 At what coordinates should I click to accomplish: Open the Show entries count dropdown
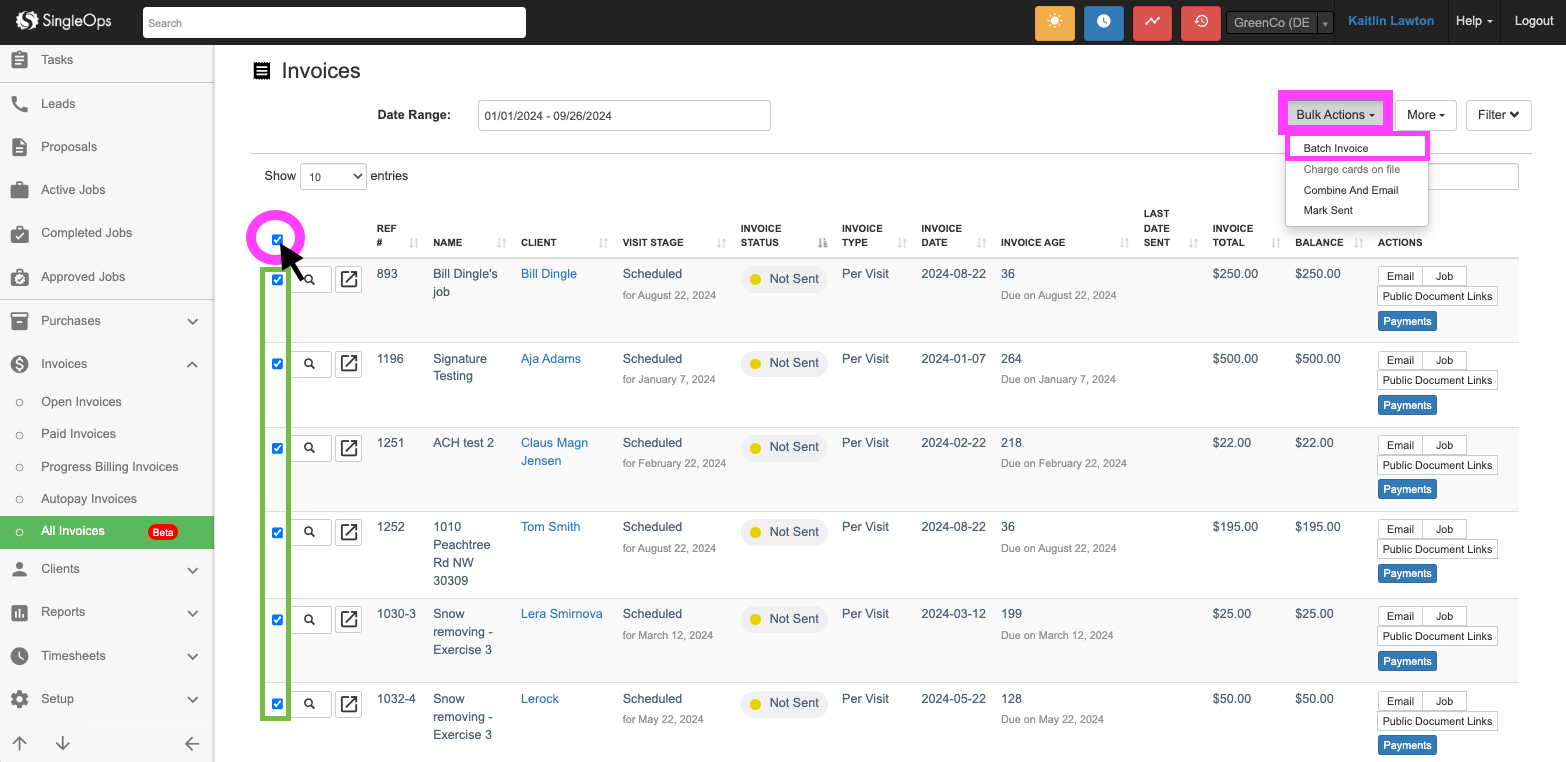coord(333,177)
